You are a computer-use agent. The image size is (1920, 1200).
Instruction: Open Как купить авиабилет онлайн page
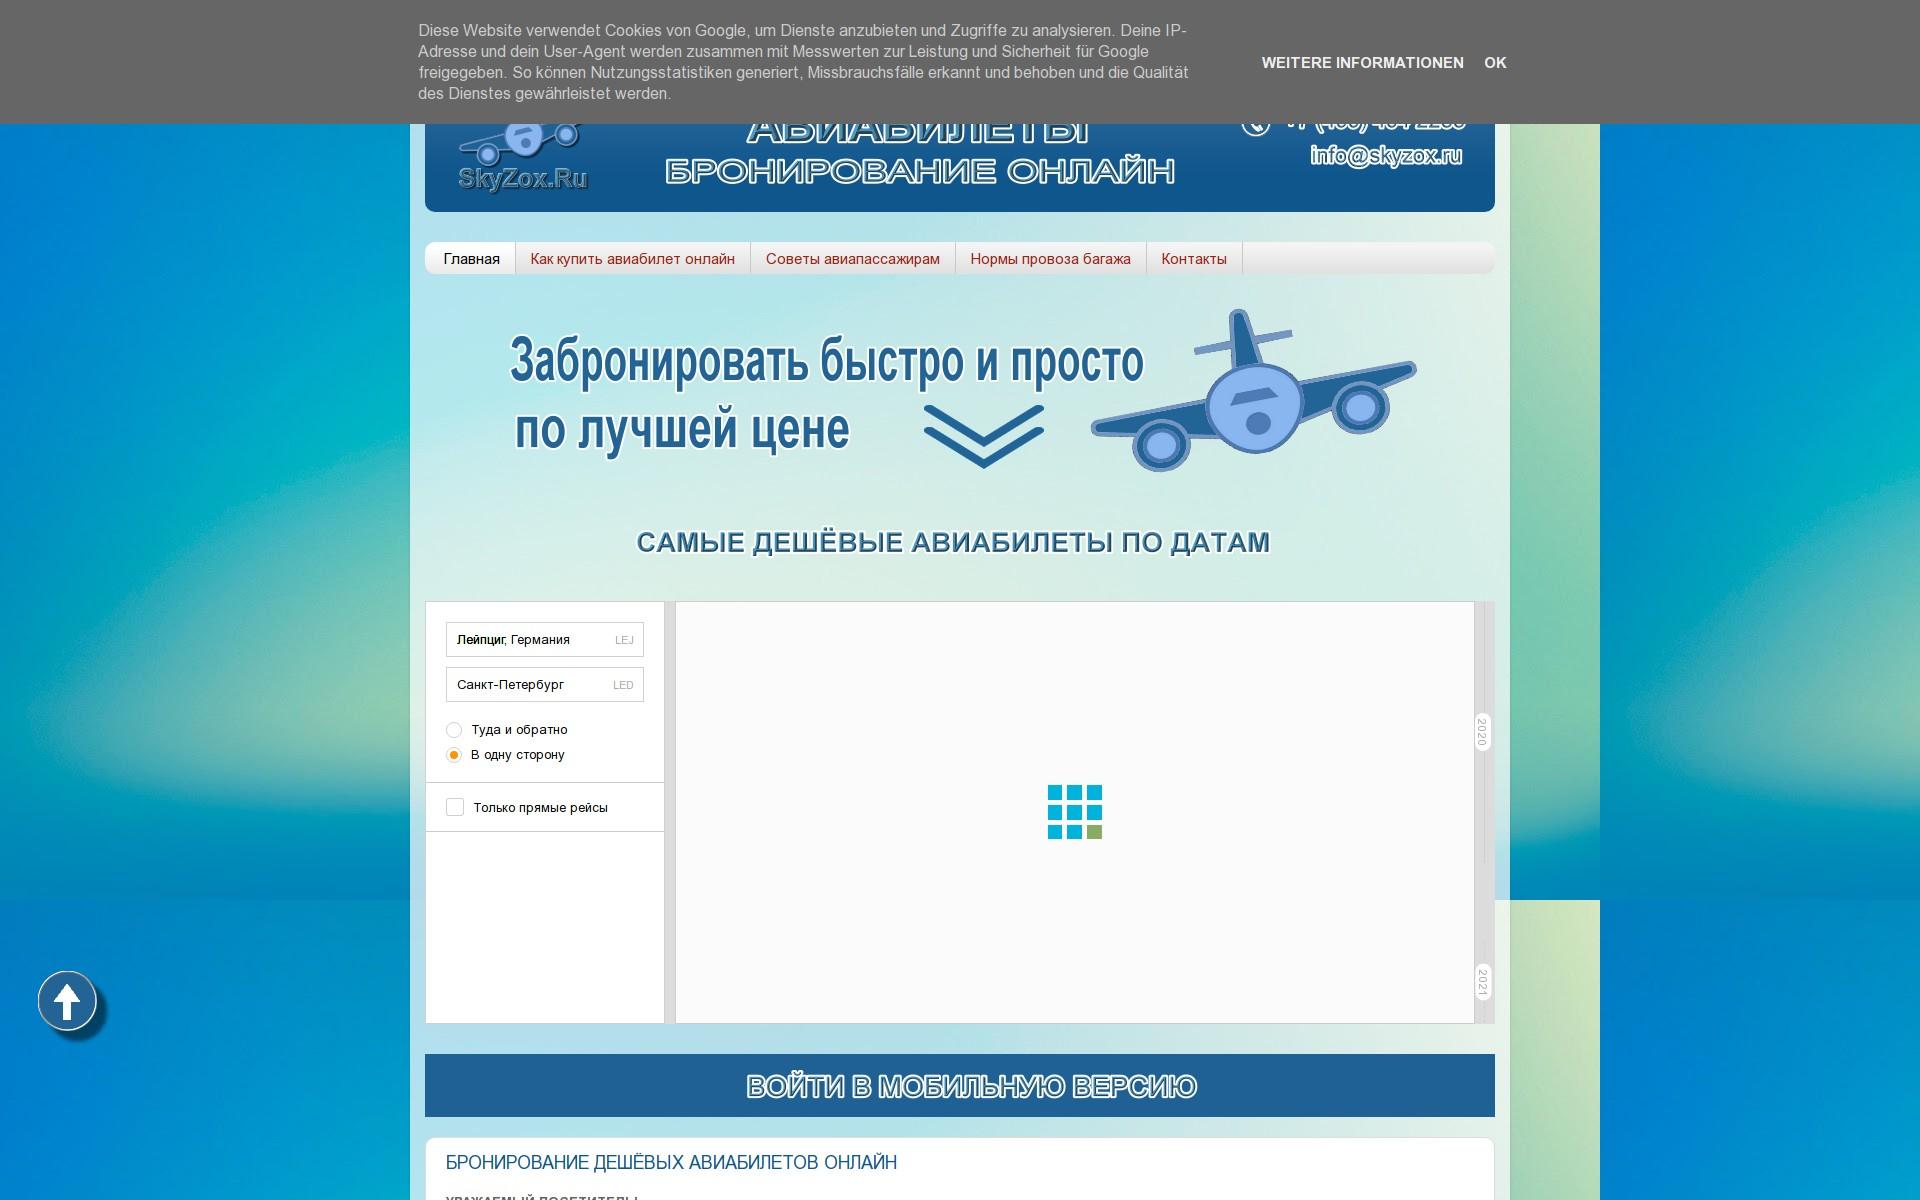(x=632, y=259)
